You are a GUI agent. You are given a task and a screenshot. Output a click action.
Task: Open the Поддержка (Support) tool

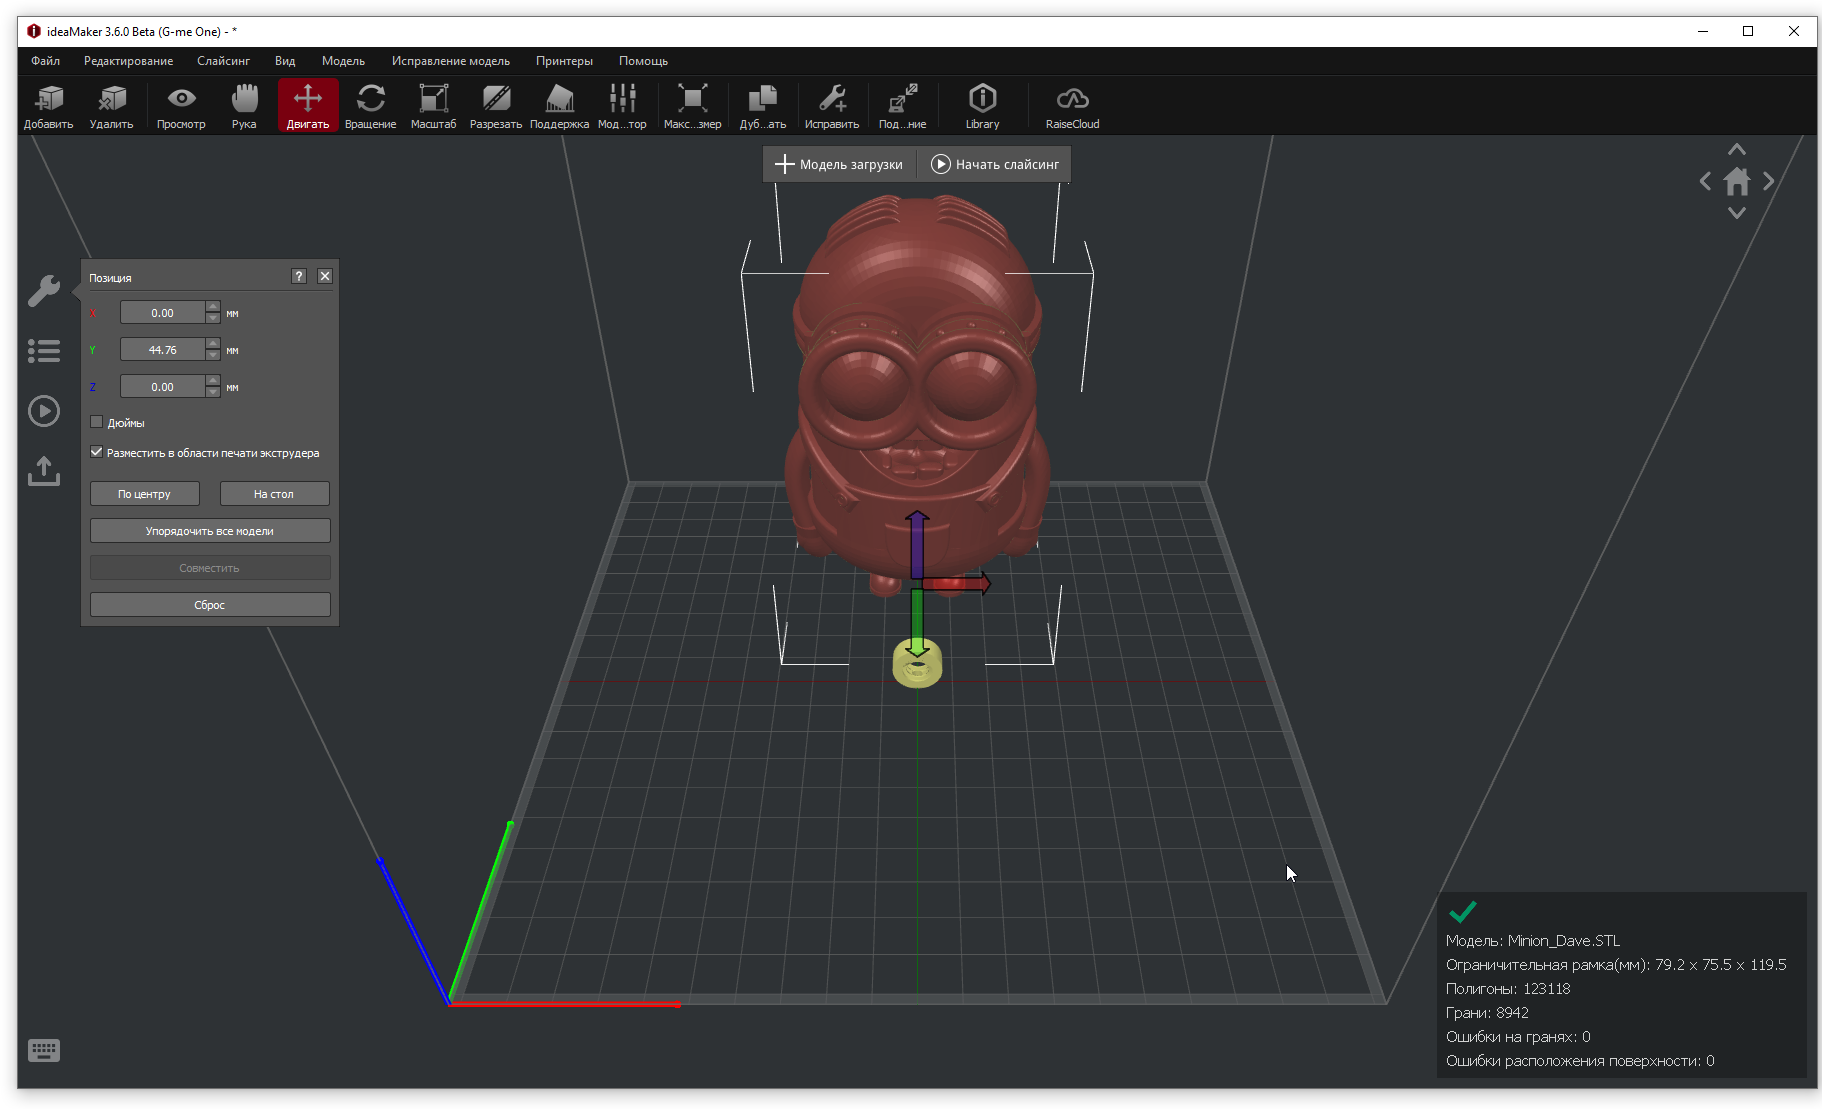click(559, 106)
